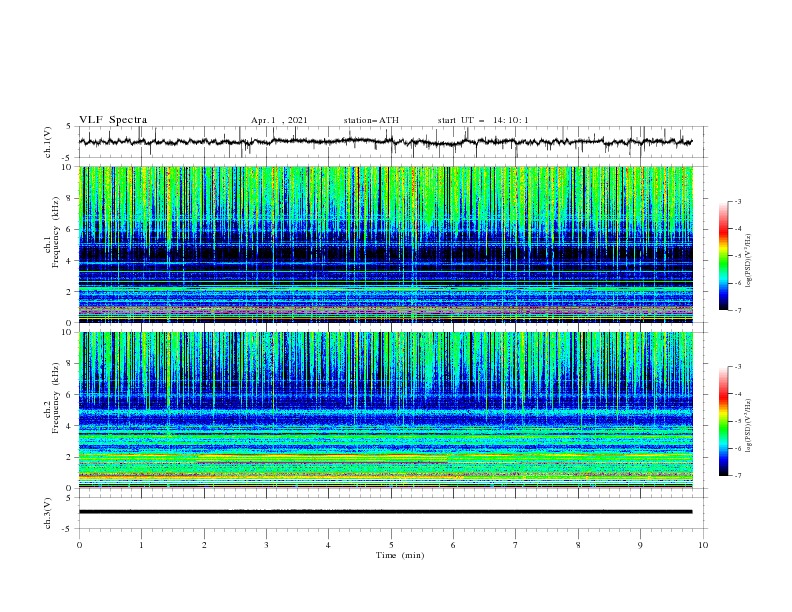Click inside the ch.2 spectrogram panel
The image size is (792, 612).
coord(386,410)
